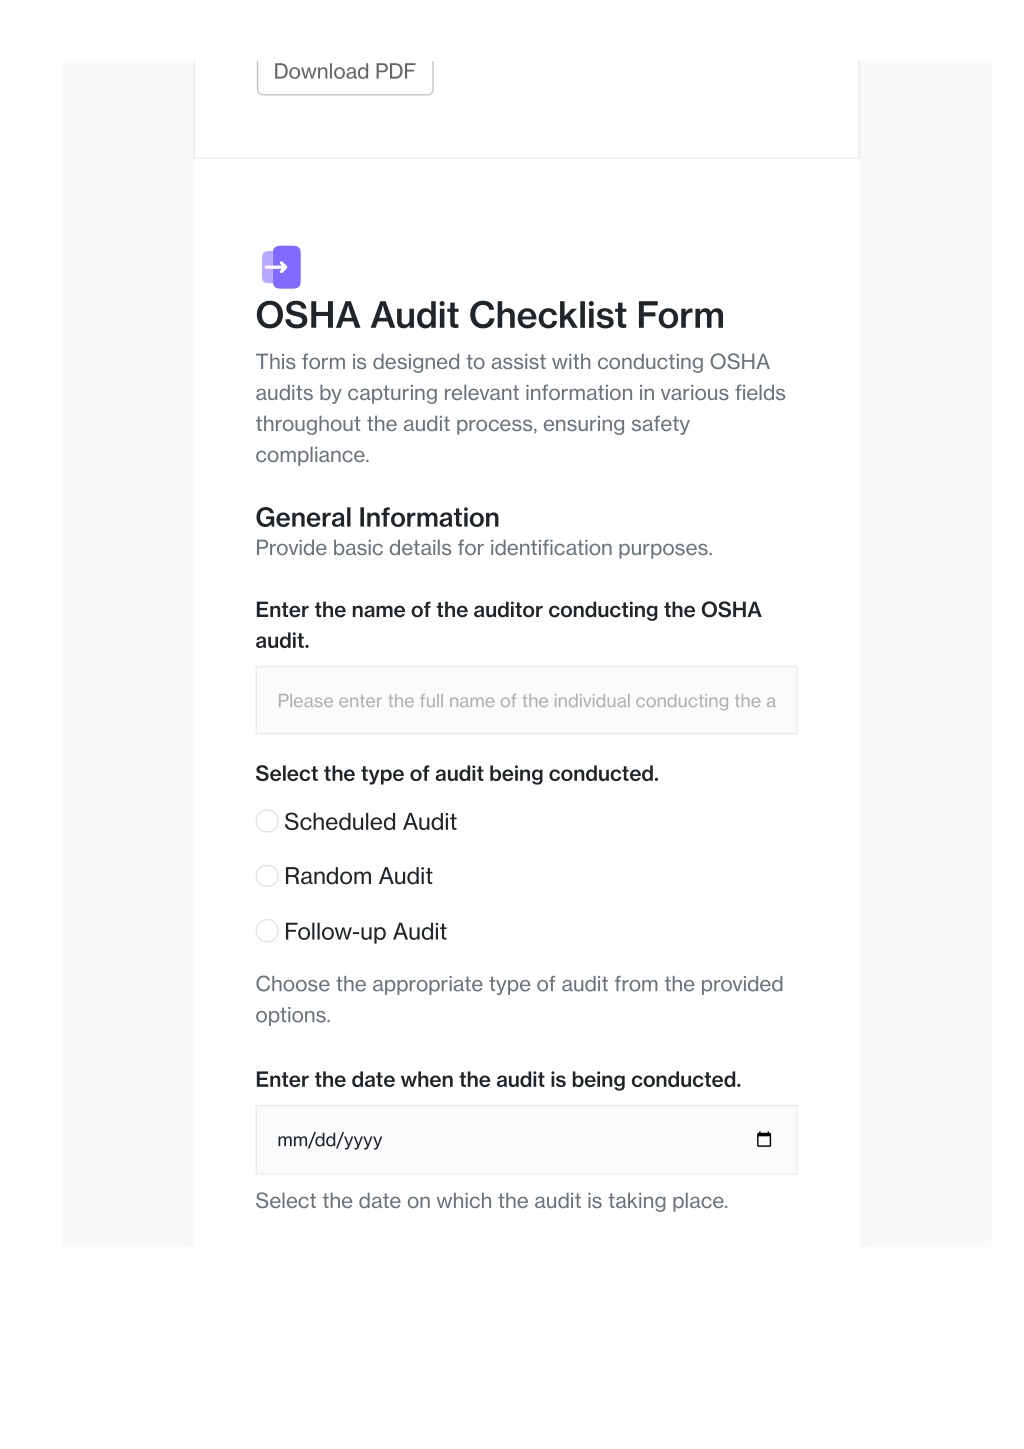Click the Random Audit text label
Image resolution: width=1024 pixels, height=1449 pixels.
[x=358, y=876]
